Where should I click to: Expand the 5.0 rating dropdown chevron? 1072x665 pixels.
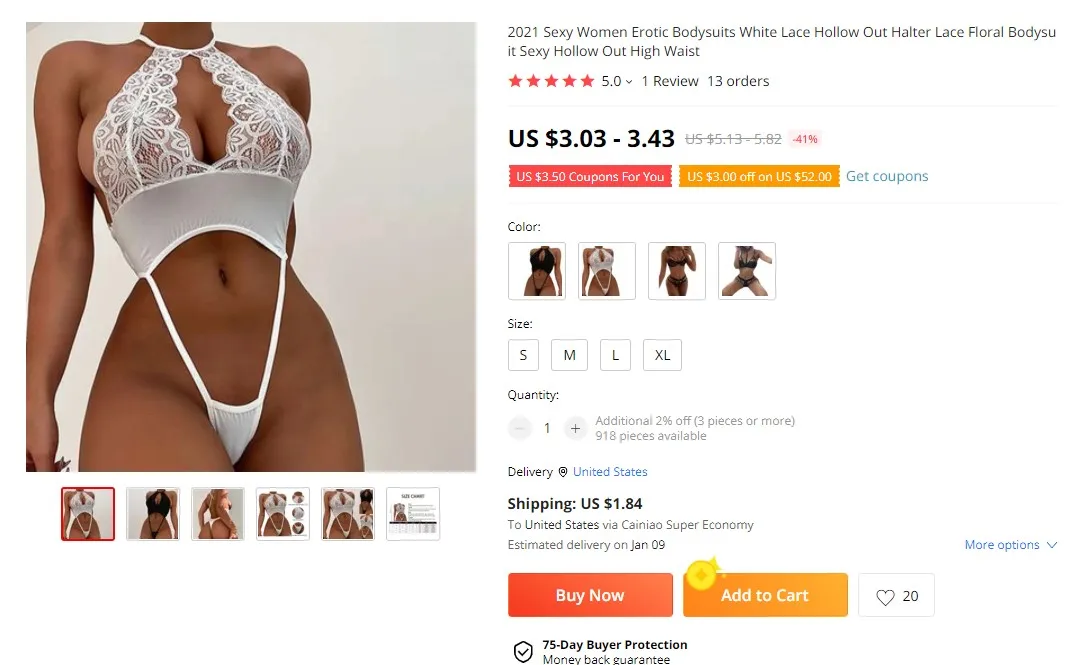tap(629, 82)
